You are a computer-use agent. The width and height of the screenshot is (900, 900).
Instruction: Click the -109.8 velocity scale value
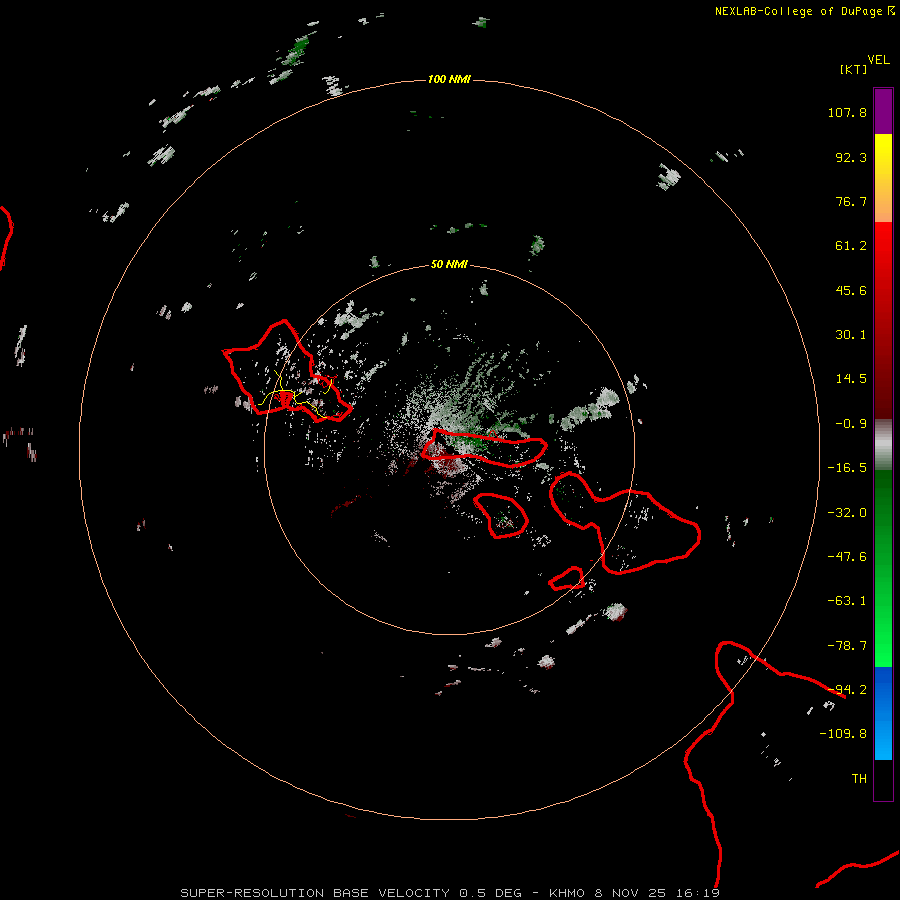(843, 734)
